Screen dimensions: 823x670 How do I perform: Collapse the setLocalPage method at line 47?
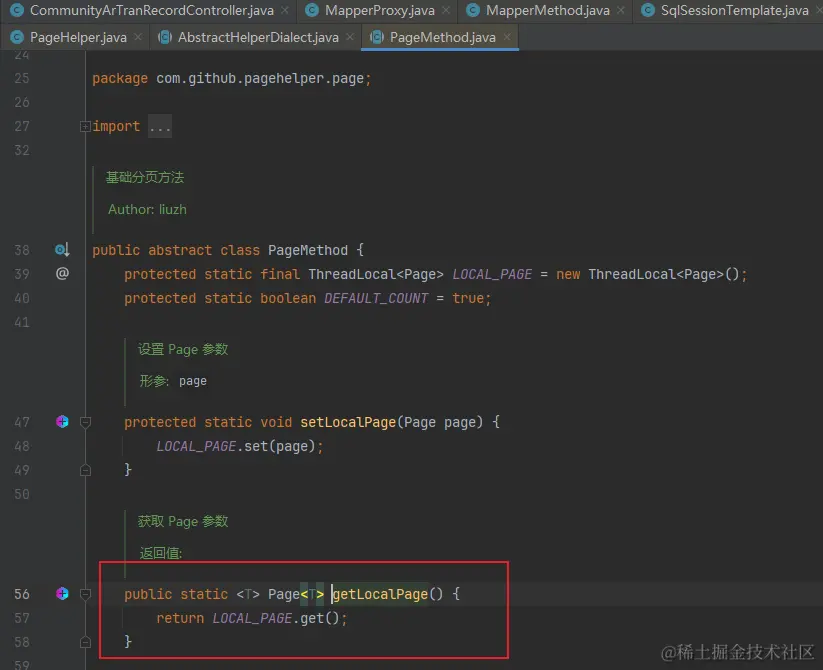point(85,422)
